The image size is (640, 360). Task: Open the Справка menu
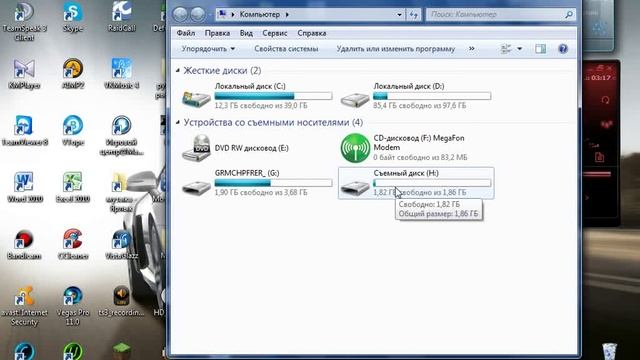coord(311,33)
